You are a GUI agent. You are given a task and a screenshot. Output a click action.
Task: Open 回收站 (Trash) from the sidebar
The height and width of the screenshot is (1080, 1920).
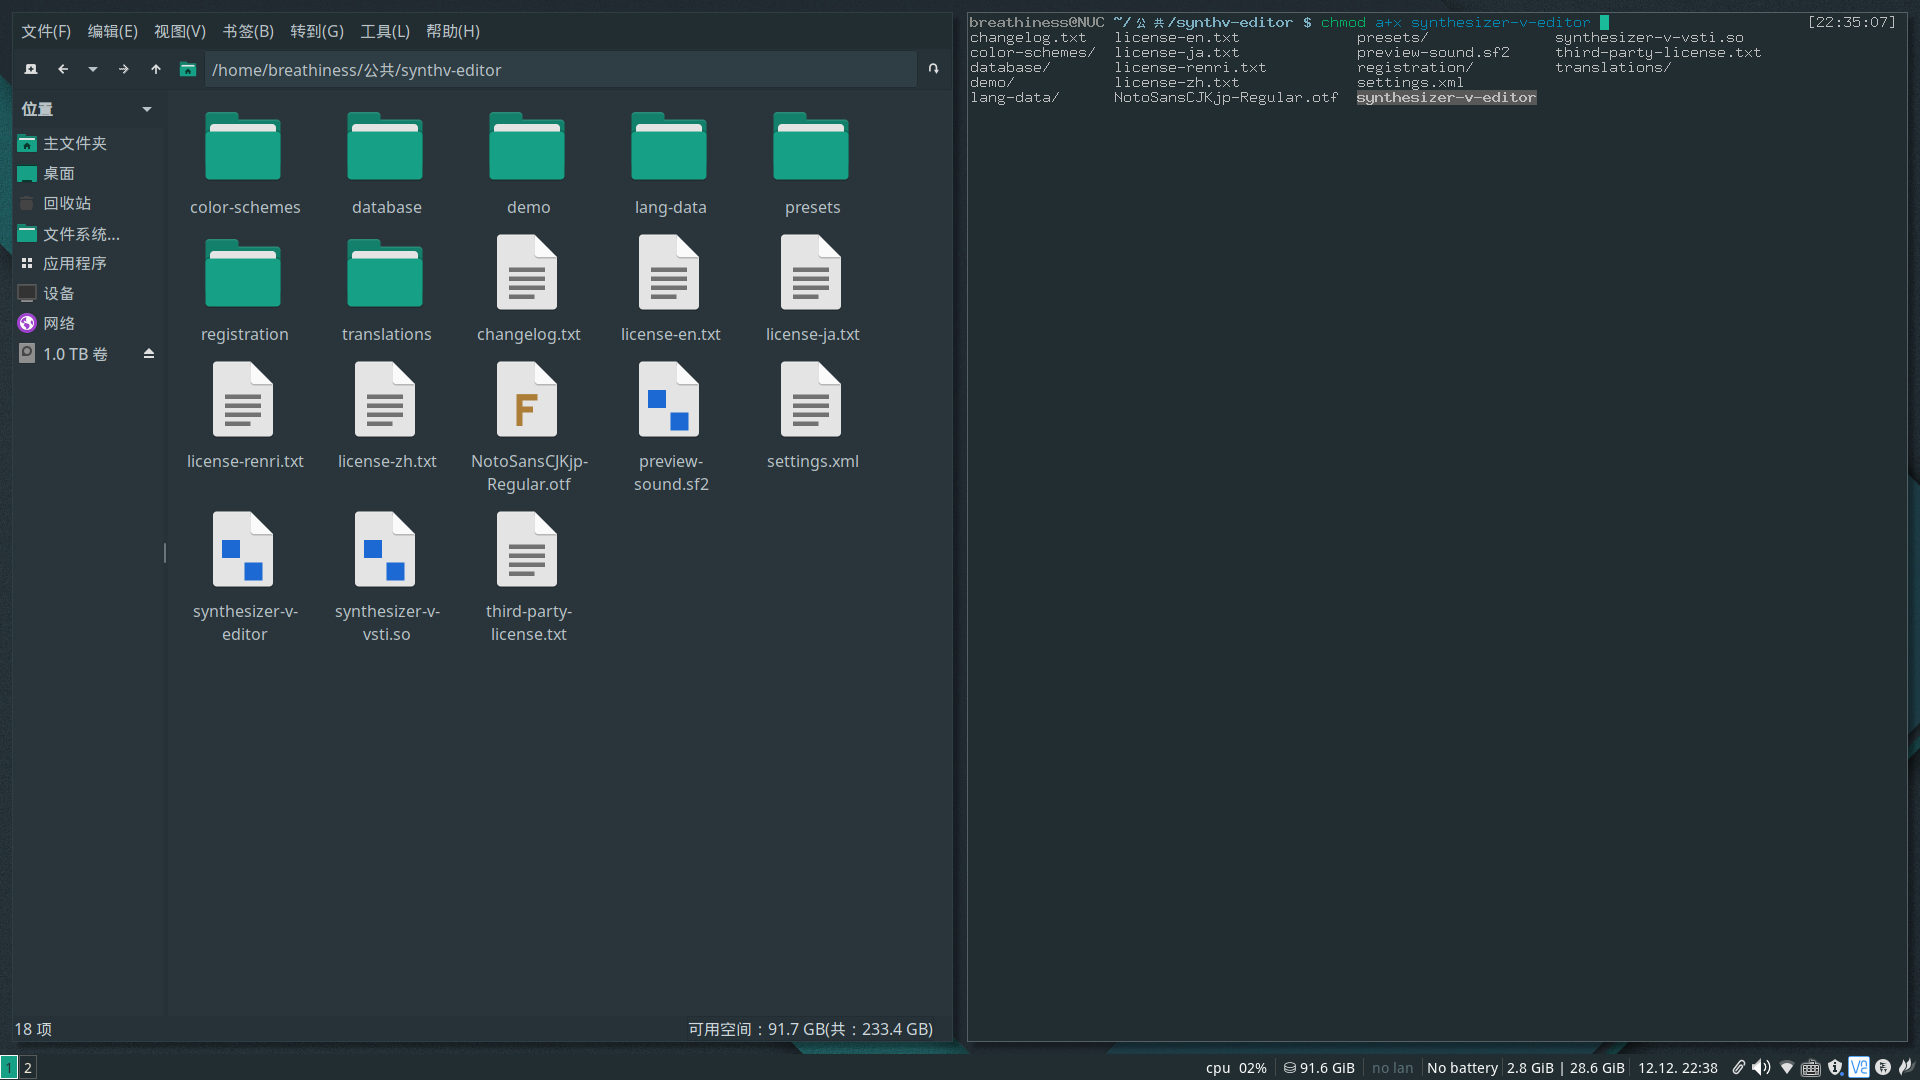point(67,203)
